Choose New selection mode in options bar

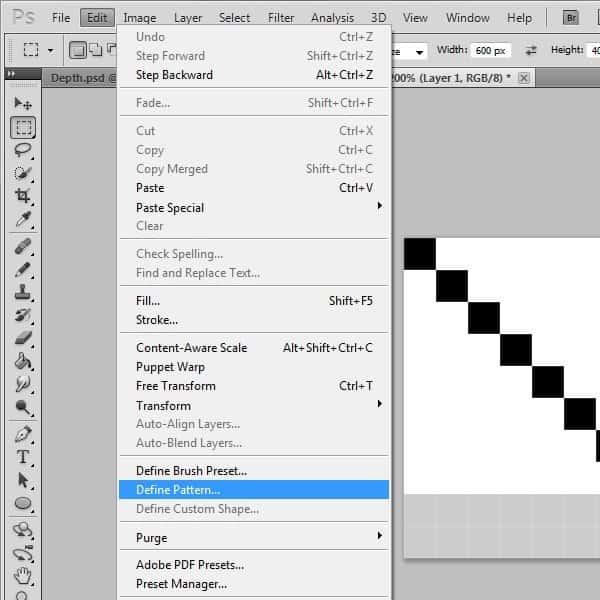click(78, 50)
